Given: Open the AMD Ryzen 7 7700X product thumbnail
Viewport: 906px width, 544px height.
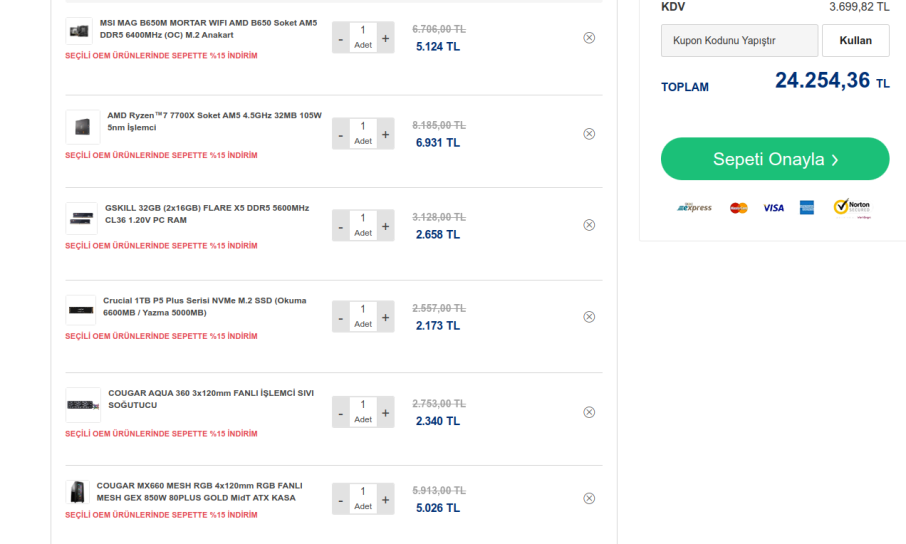Looking at the screenshot, I should (x=83, y=127).
